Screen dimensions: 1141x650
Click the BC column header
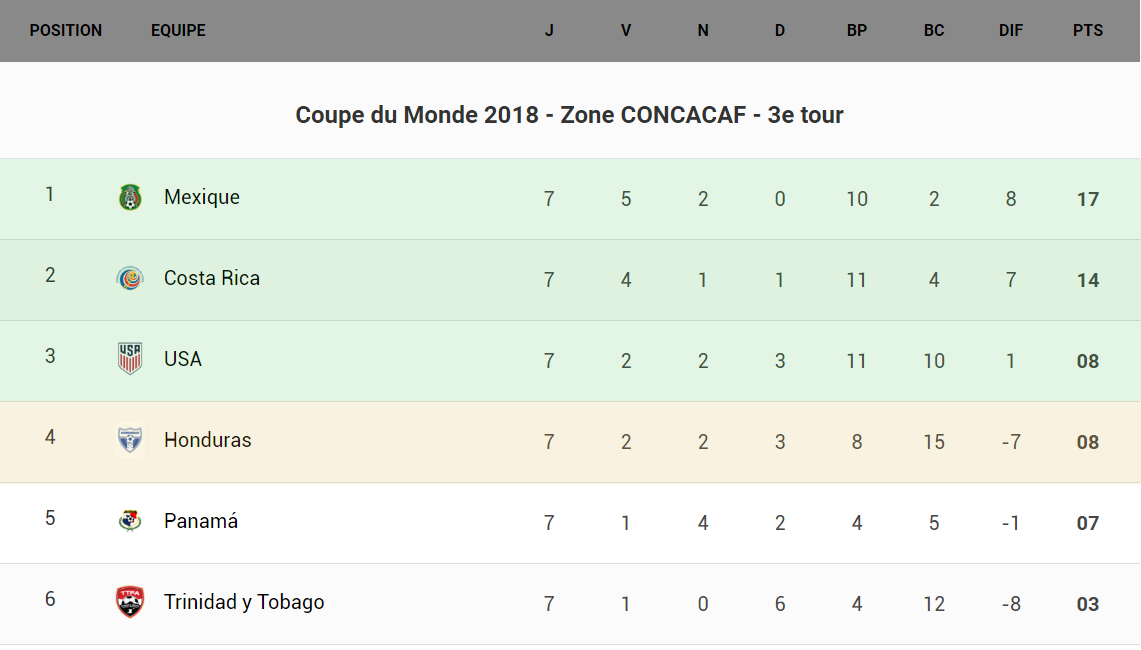coord(934,31)
